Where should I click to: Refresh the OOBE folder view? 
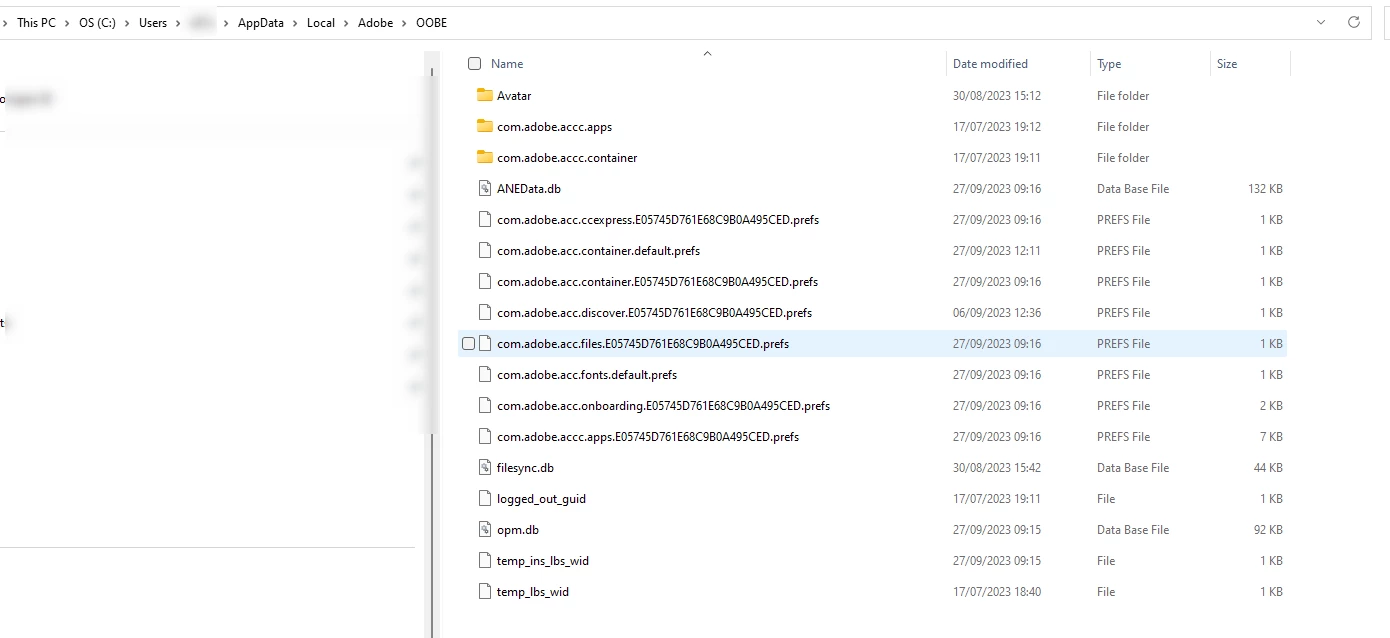(1354, 22)
